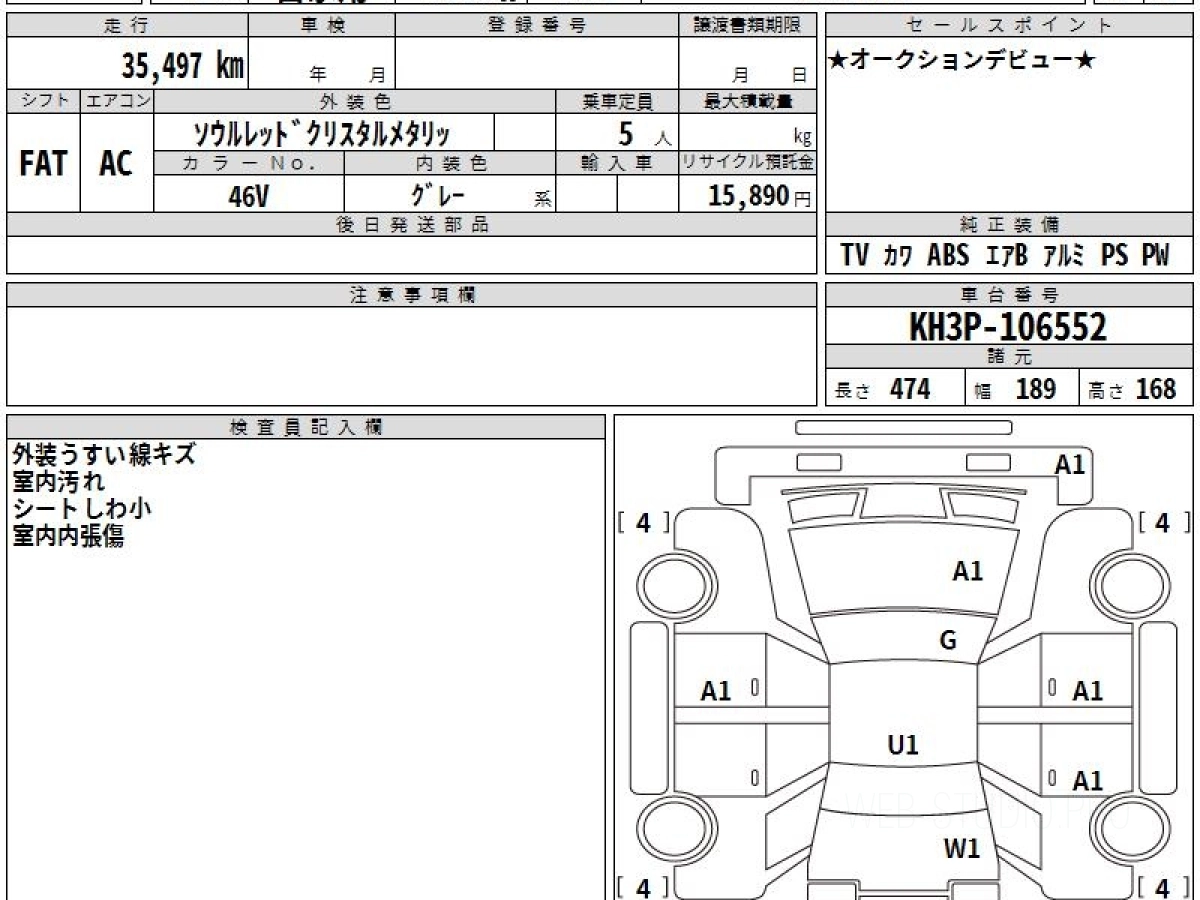Select the PW power window entry
The width and height of the screenshot is (1200, 900).
1155,255
